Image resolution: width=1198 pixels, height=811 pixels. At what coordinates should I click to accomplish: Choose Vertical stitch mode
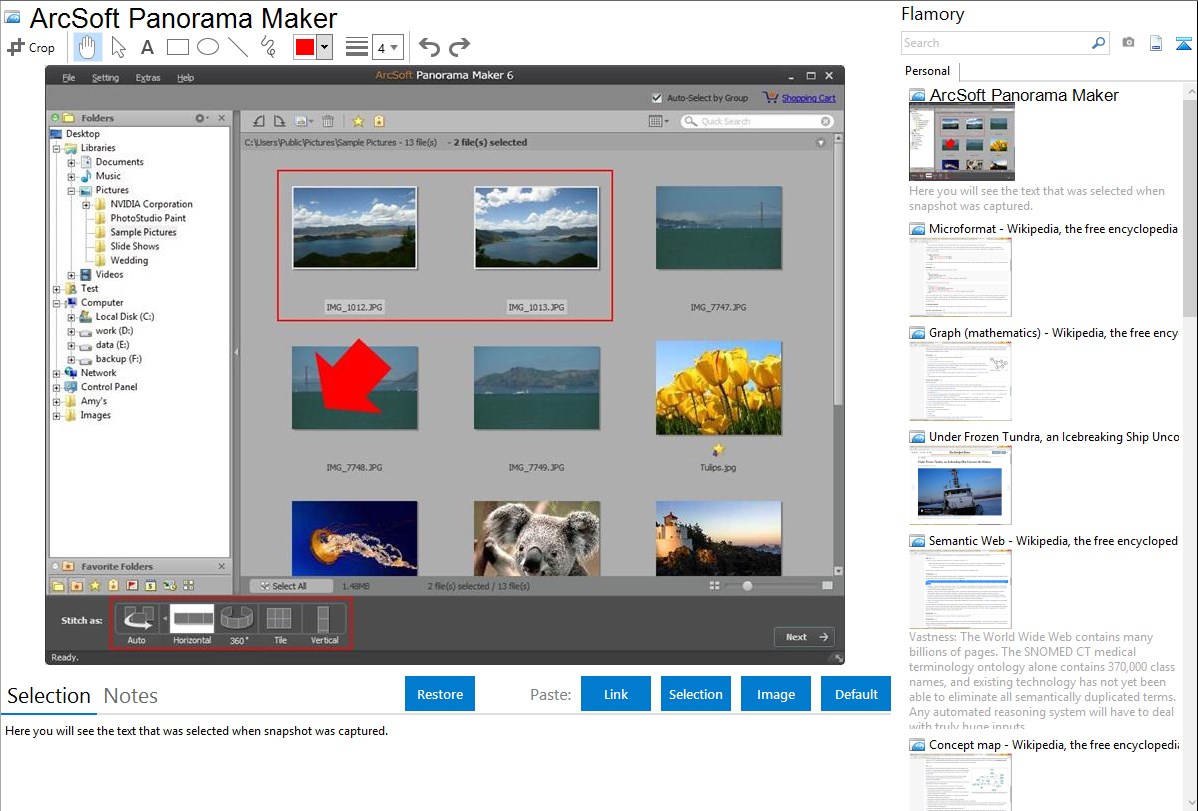tap(324, 624)
